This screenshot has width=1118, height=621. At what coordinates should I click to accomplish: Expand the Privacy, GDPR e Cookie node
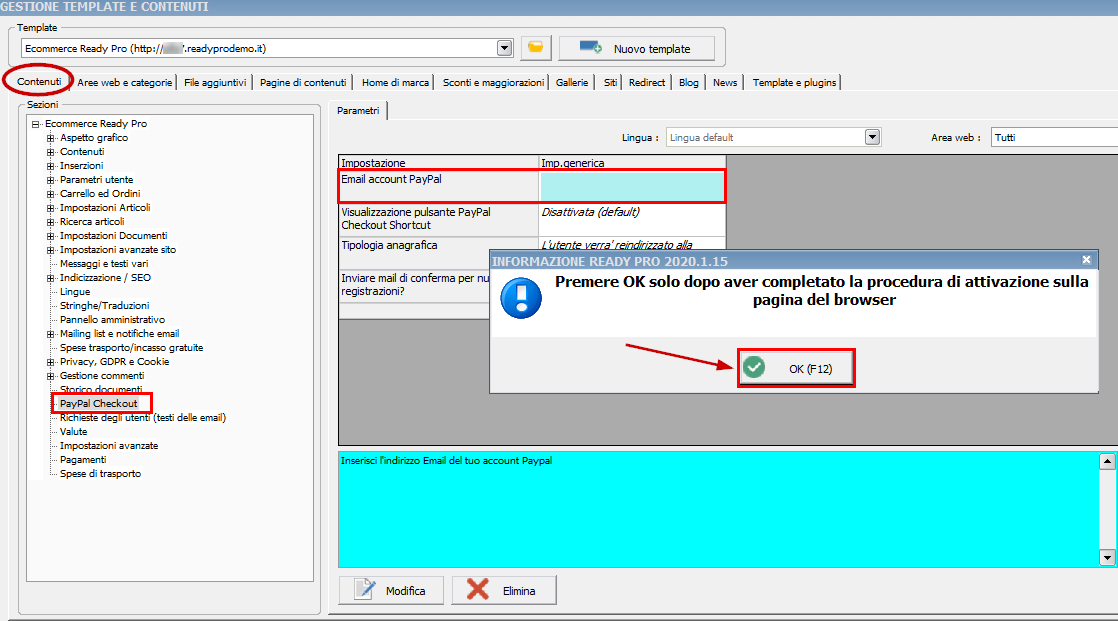pyautogui.click(x=50, y=362)
